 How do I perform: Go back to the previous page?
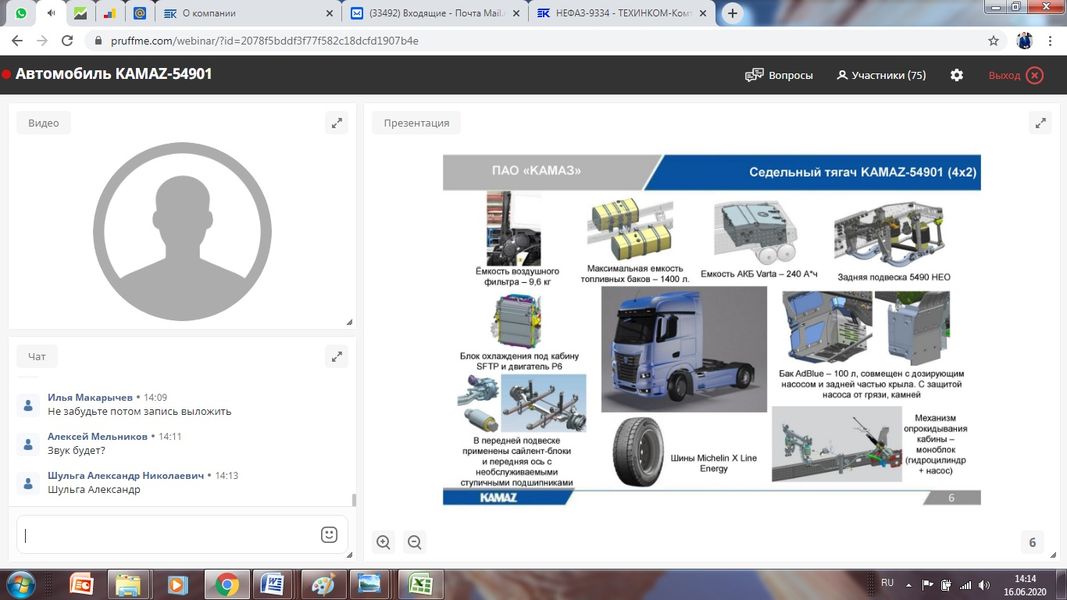coord(17,41)
